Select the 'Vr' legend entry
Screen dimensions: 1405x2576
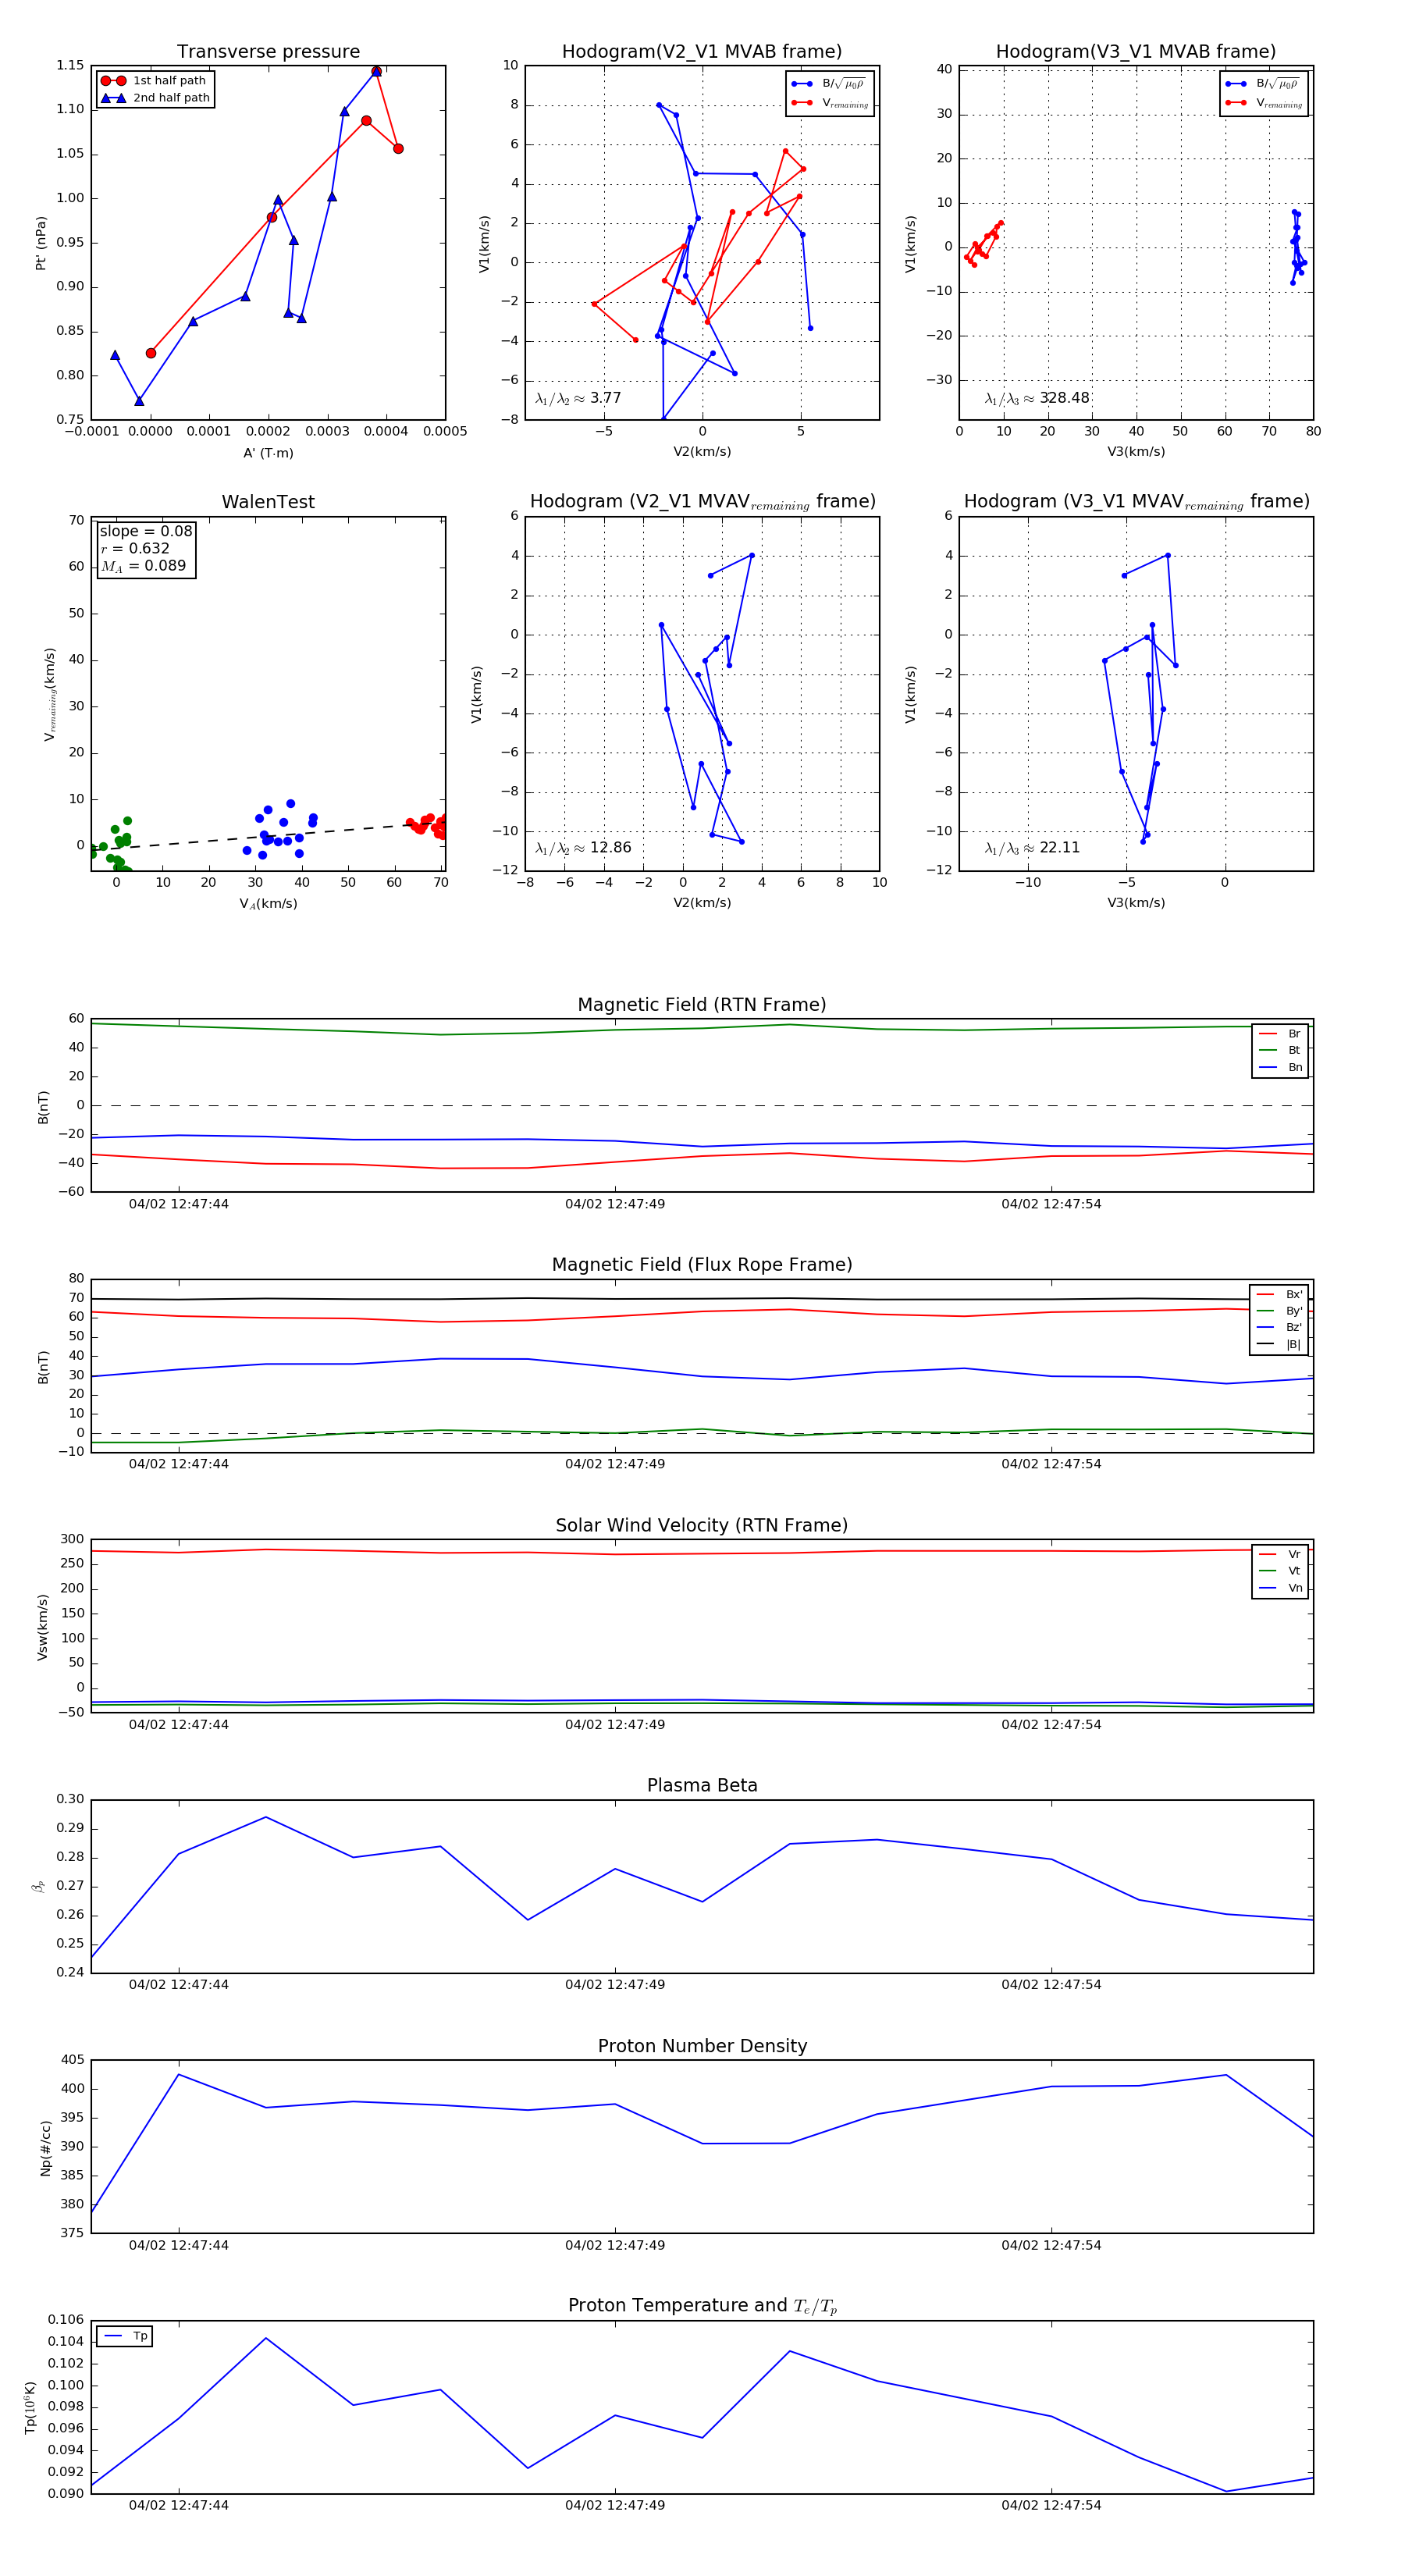(1281, 1554)
